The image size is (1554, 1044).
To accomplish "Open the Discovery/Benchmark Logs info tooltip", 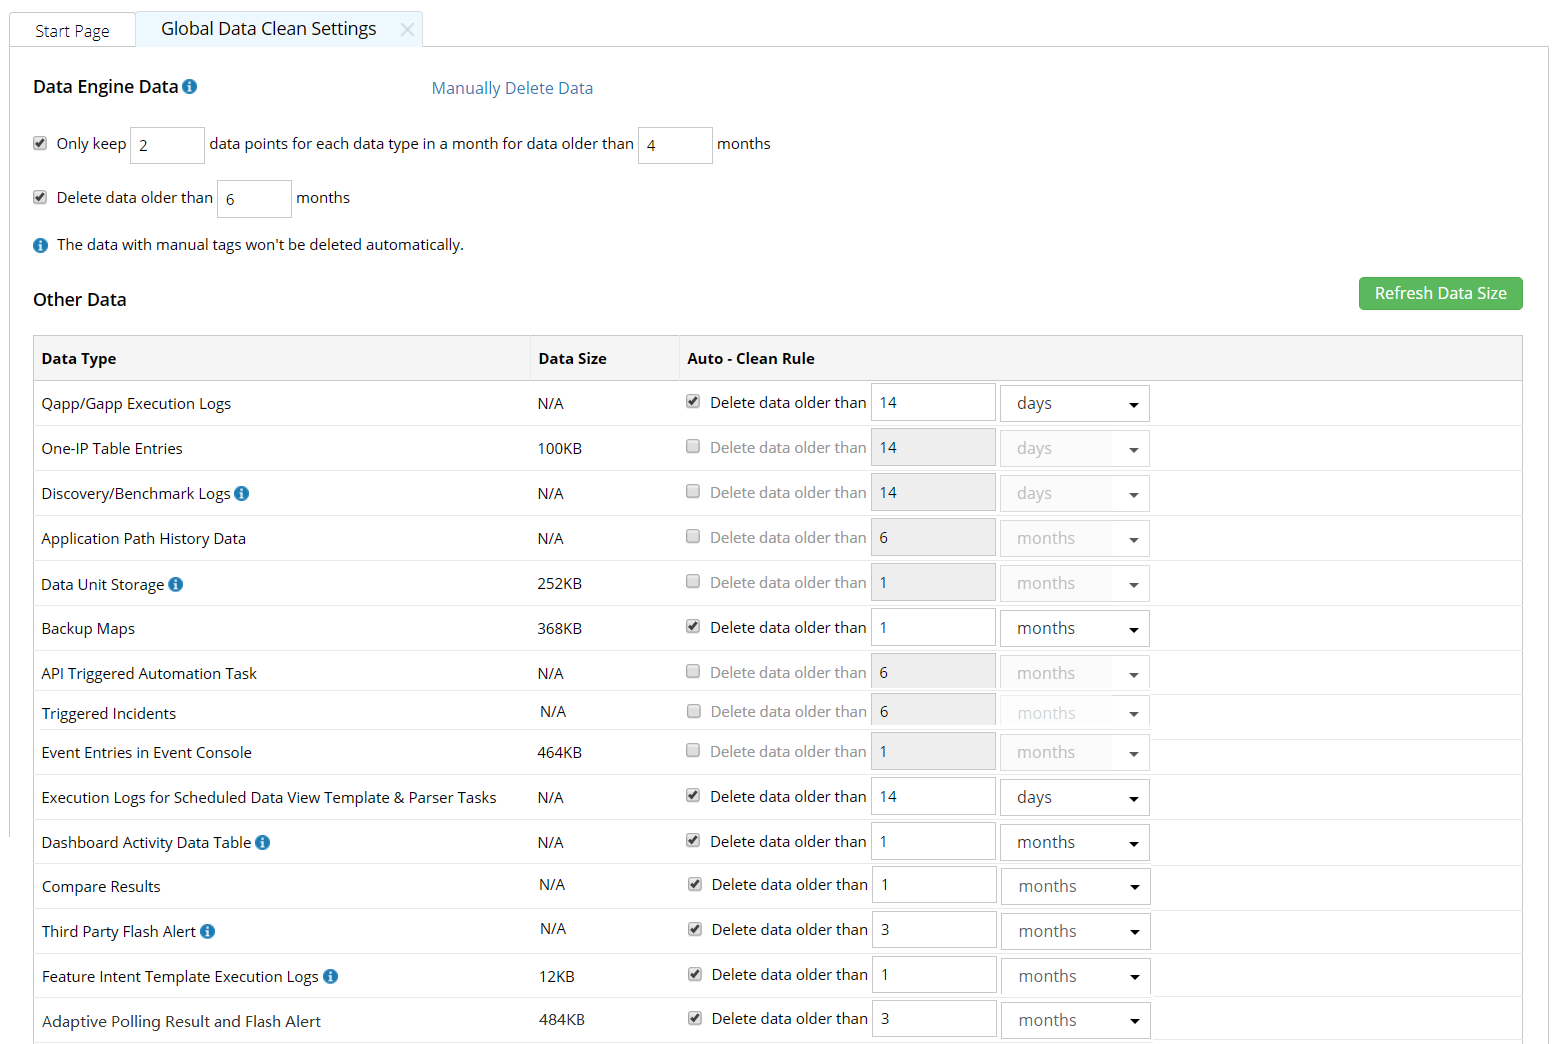I will point(241,493).
